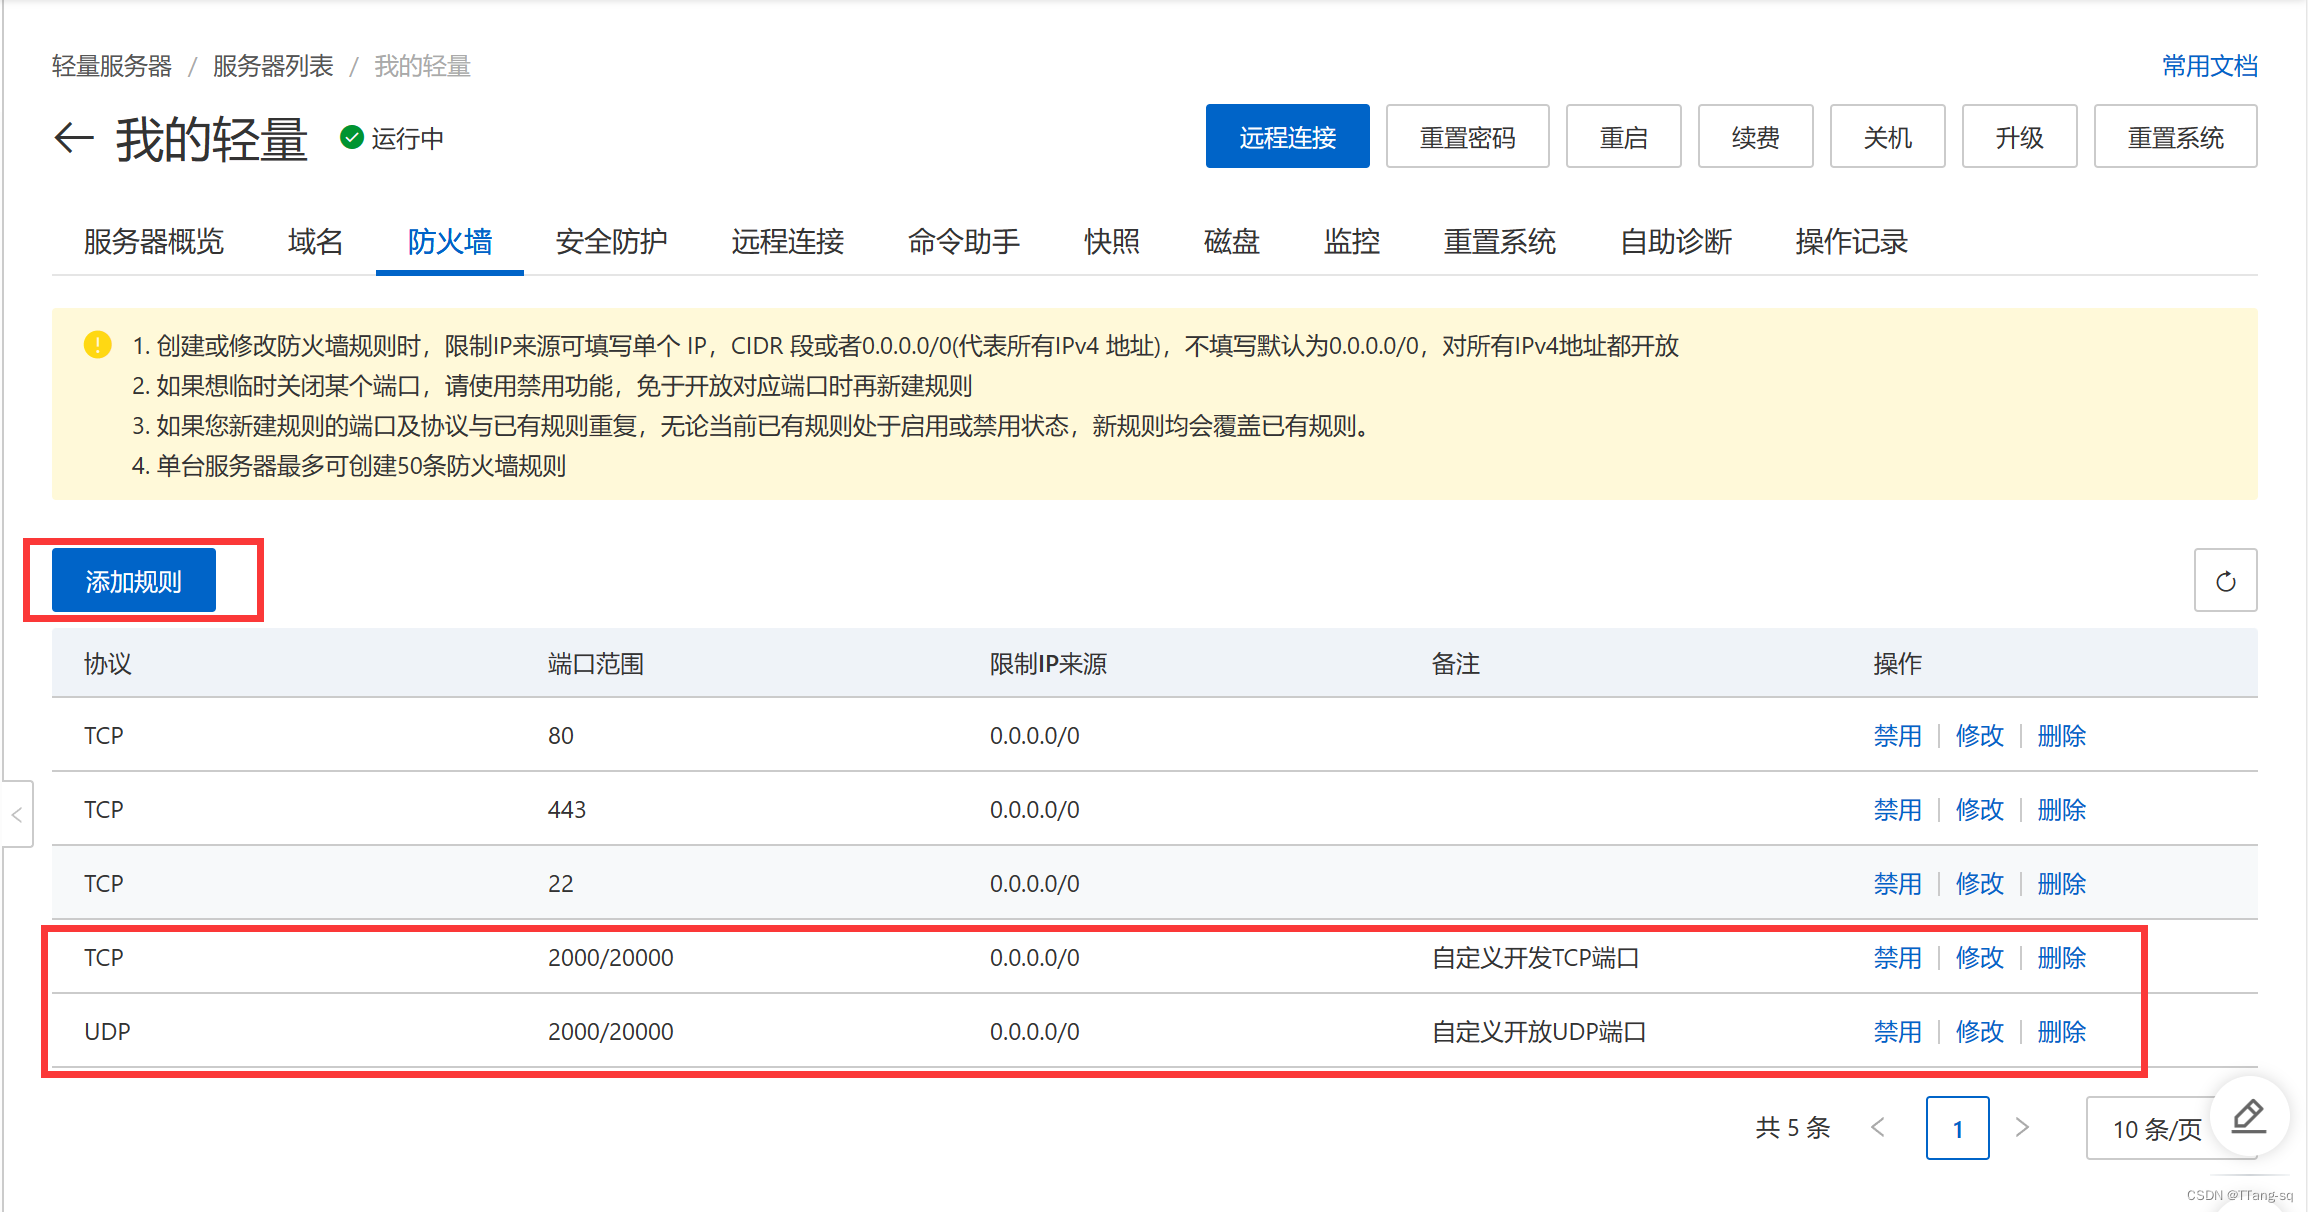This screenshot has height=1212, width=2308.
Task: Disable the TCP port 443 rule
Action: pos(1896,809)
